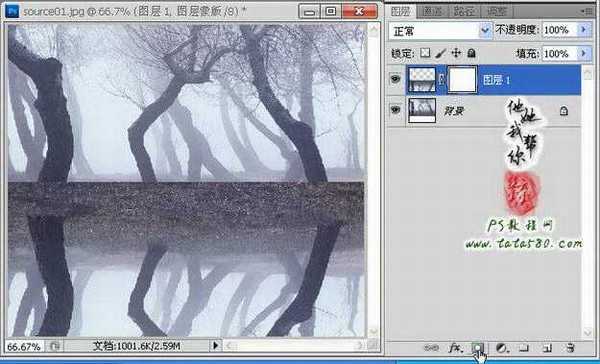Switch to the 图层 tab

click(401, 11)
